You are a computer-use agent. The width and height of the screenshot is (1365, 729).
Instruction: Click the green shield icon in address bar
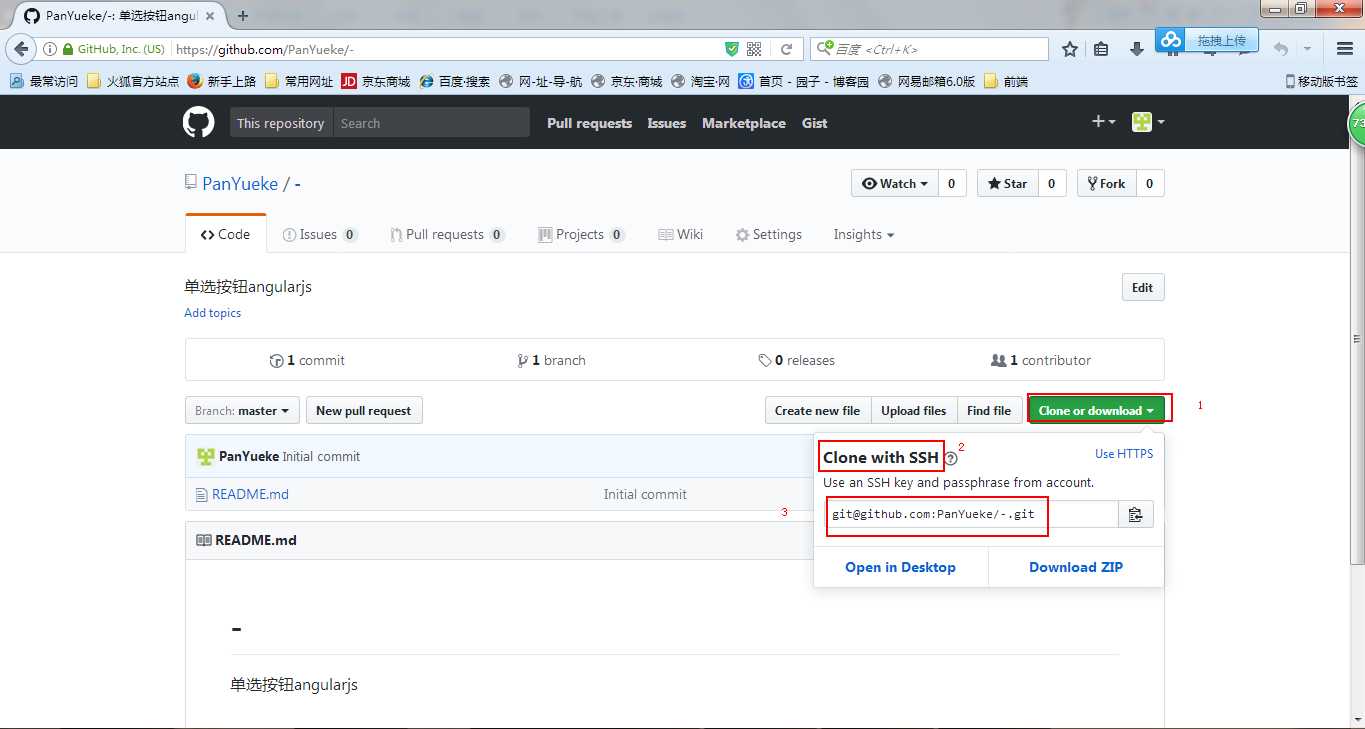(732, 49)
